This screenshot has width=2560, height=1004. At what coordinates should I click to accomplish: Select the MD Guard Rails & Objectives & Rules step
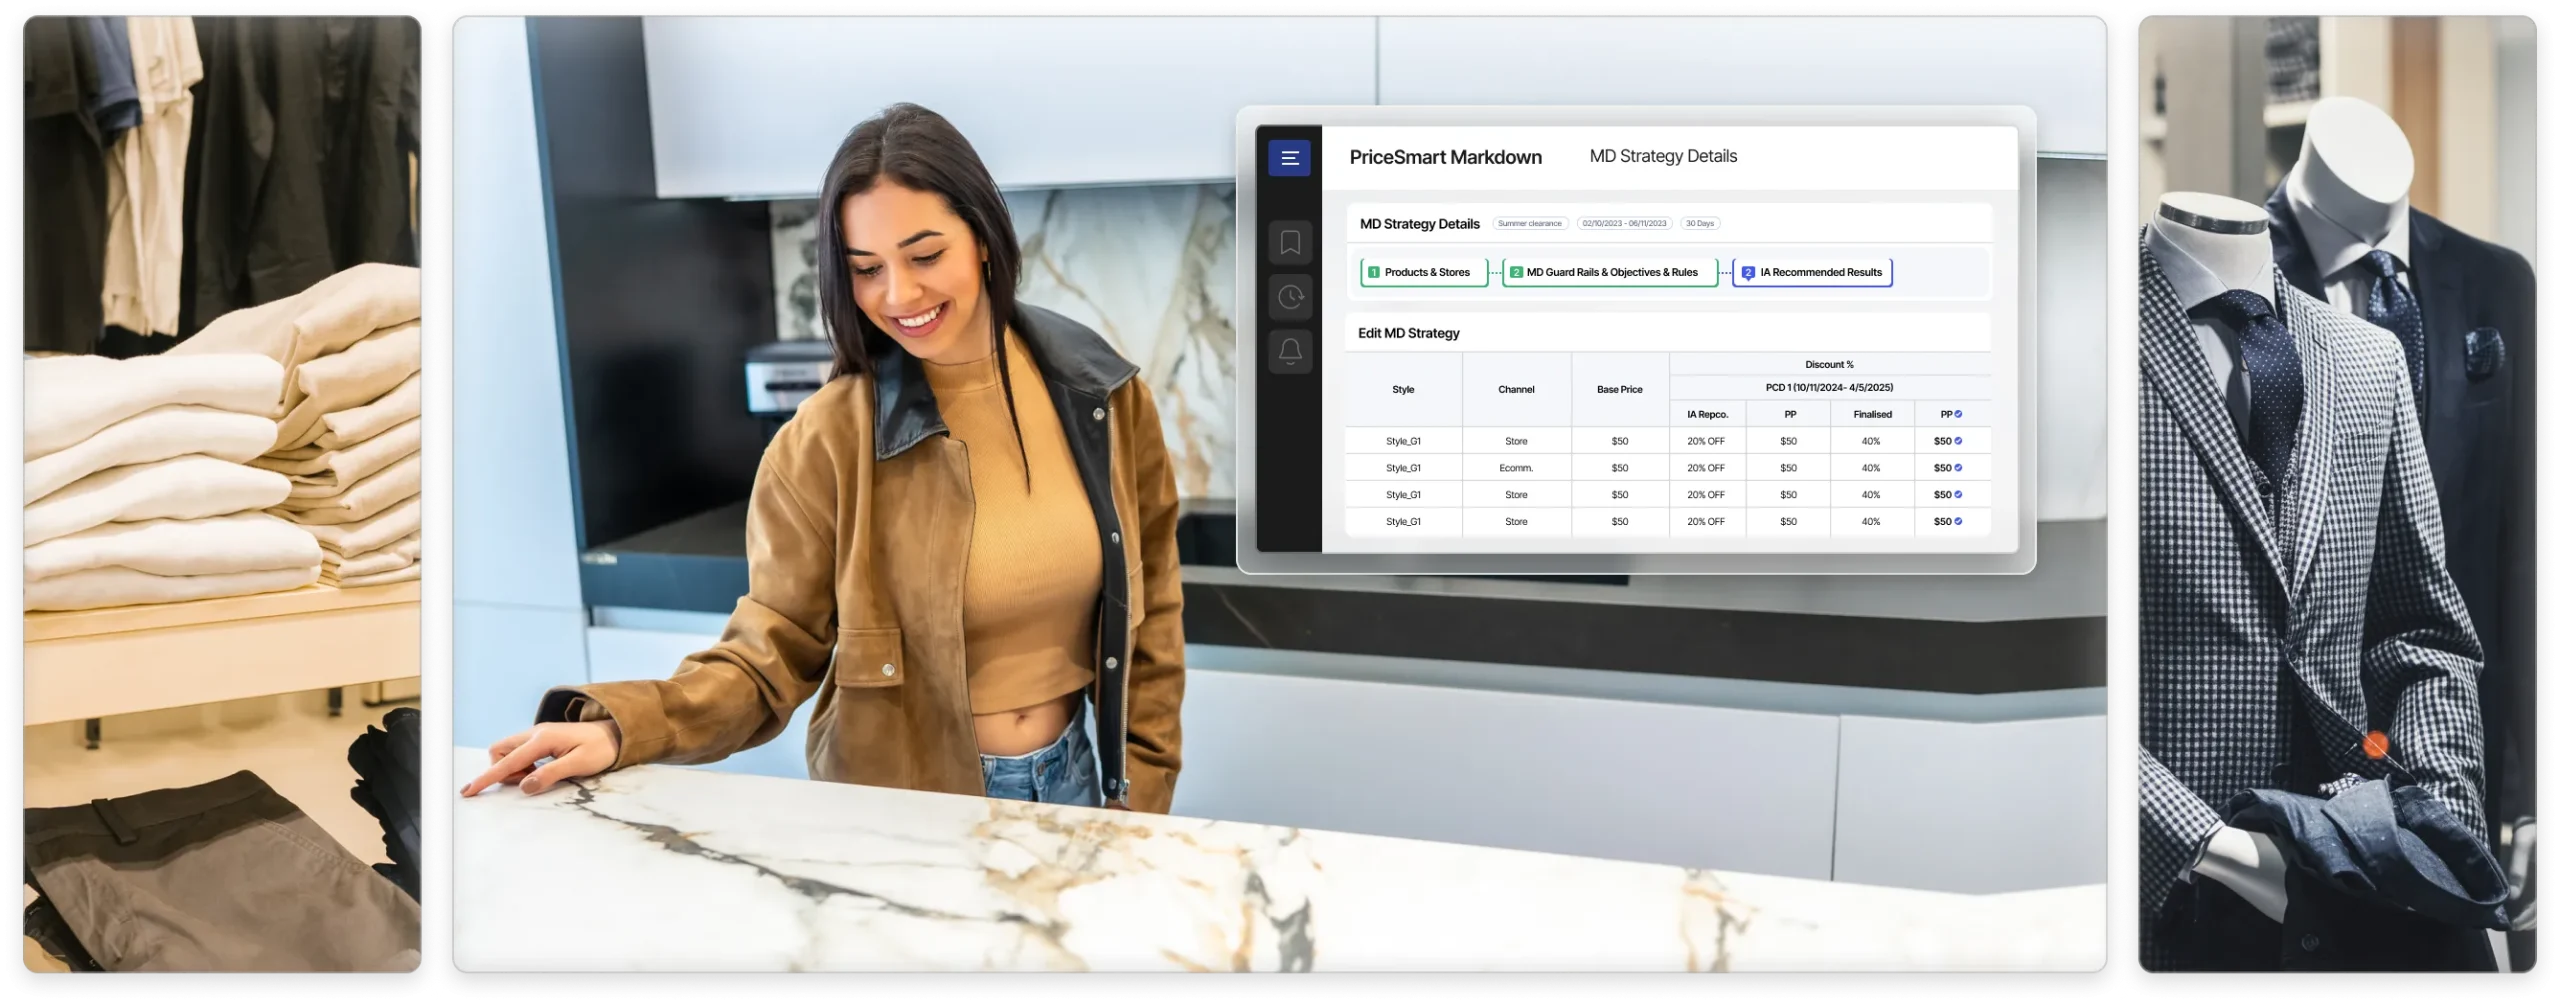pos(1612,271)
